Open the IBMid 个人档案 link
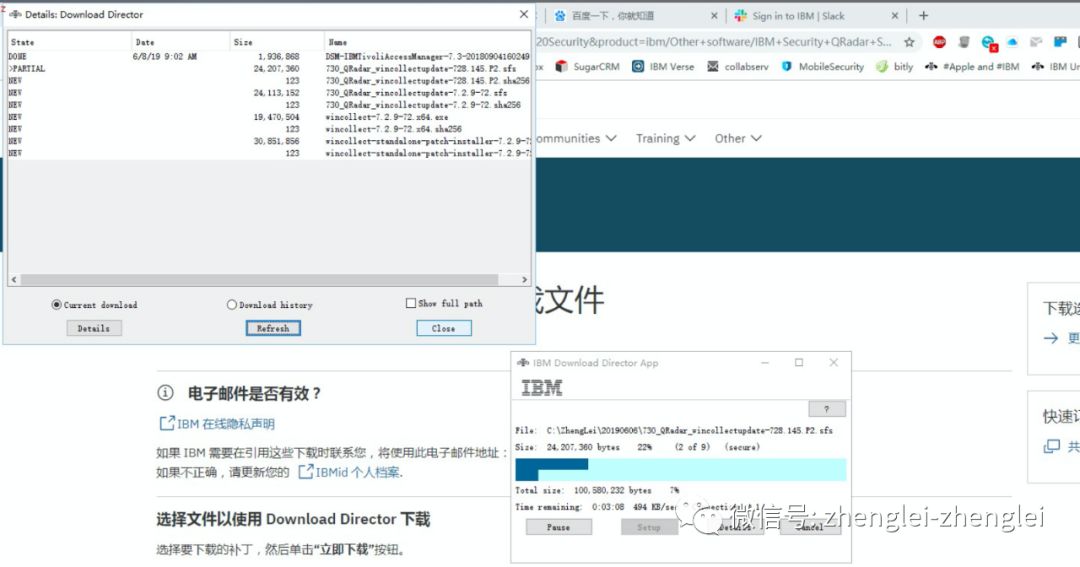Screen dimensions: 1080x567 point(358,473)
